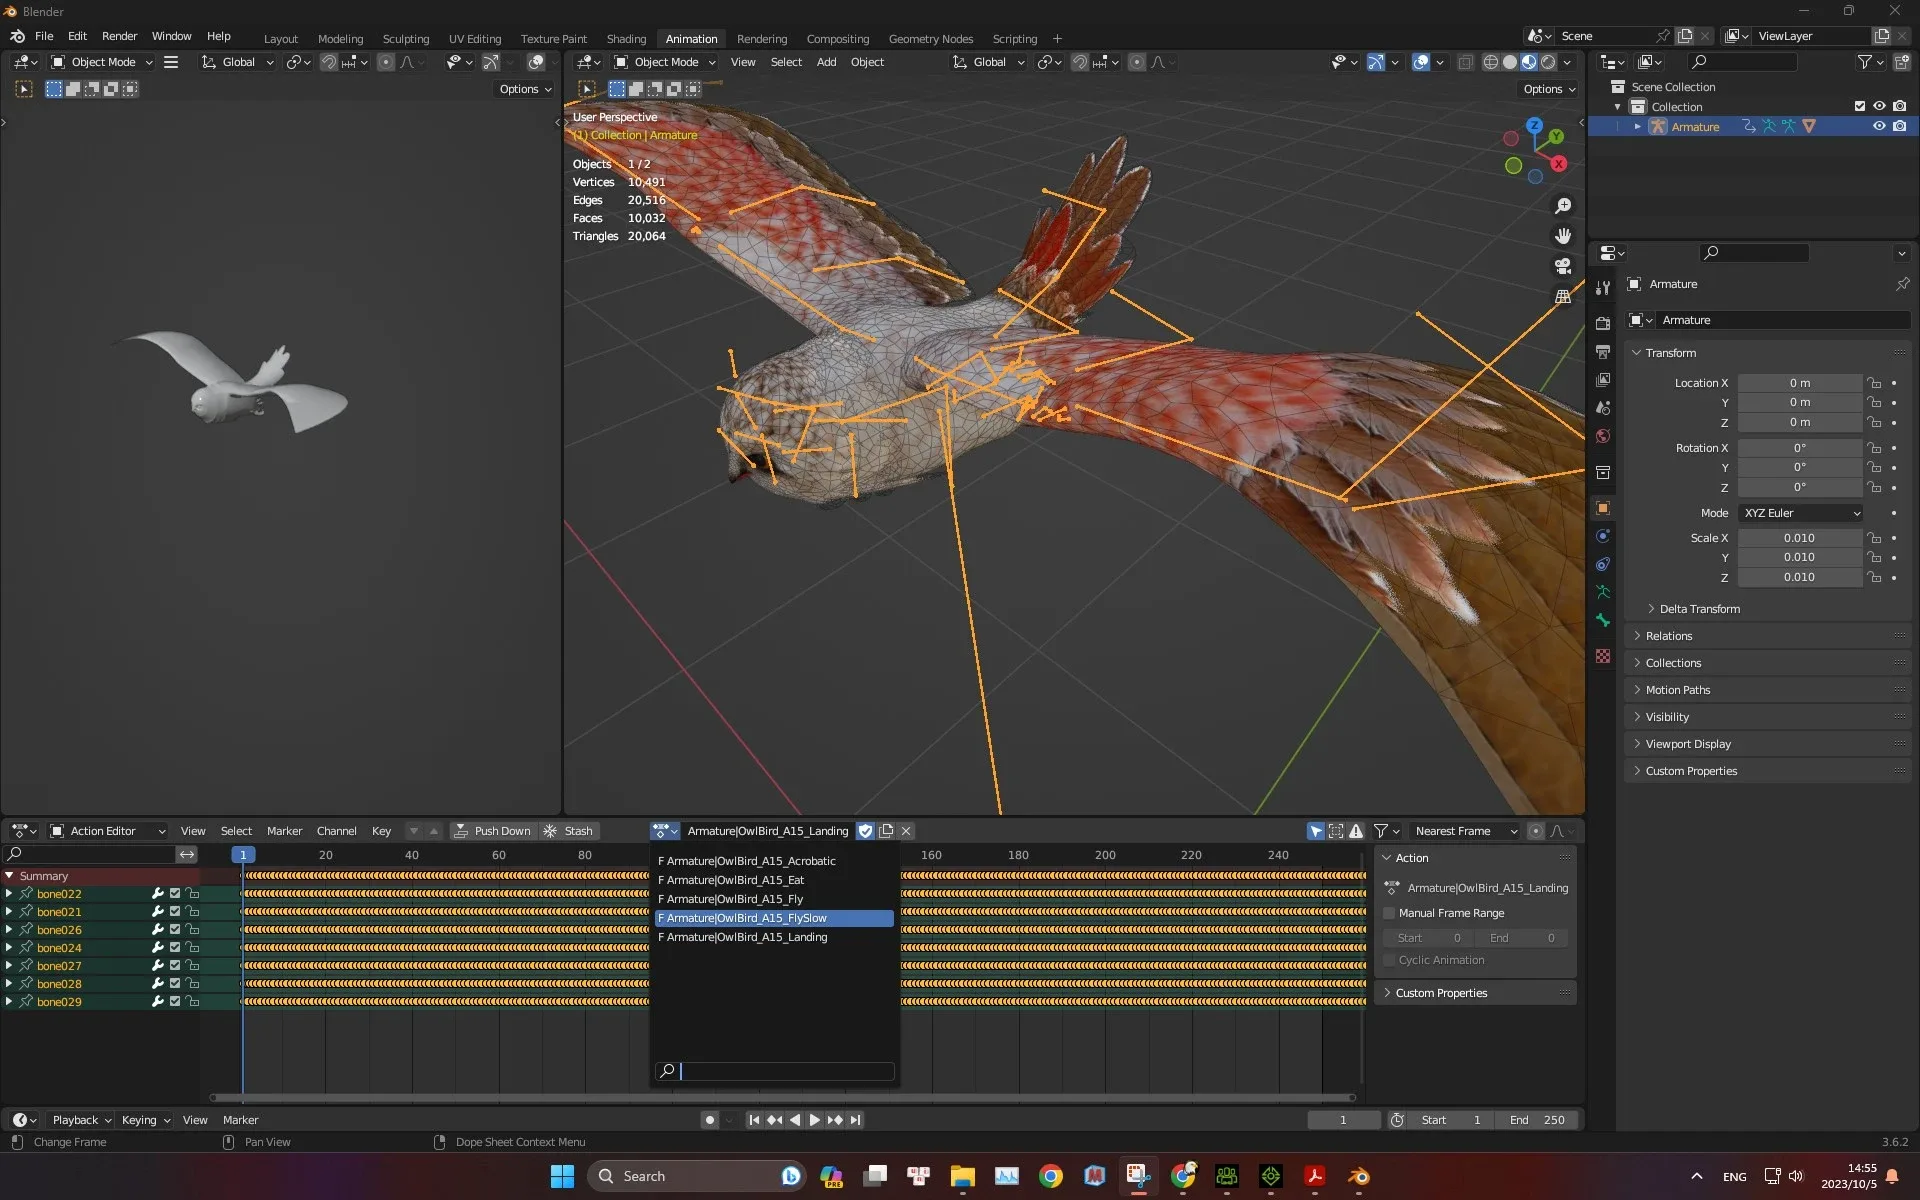Click the pan view hand icon
This screenshot has height=1200, width=1920.
(x=1563, y=236)
